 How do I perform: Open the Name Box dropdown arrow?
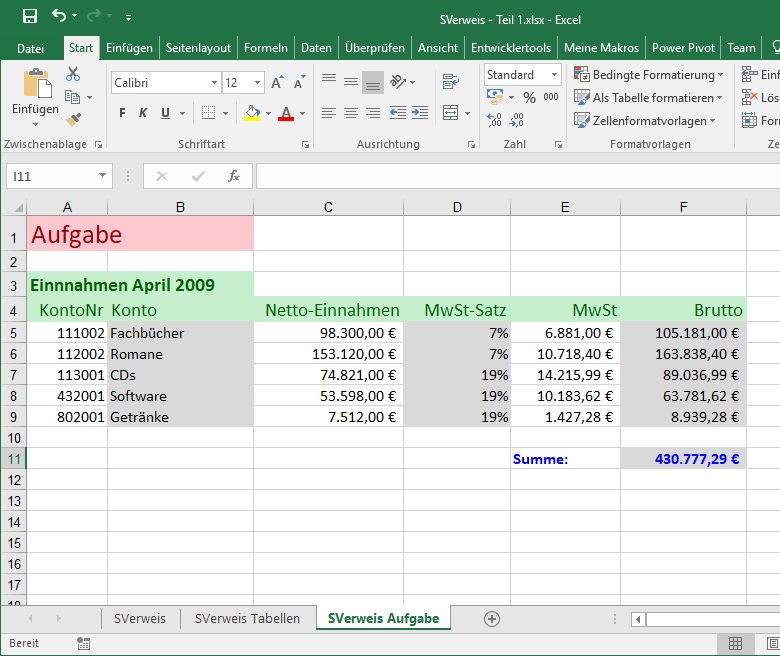(103, 176)
